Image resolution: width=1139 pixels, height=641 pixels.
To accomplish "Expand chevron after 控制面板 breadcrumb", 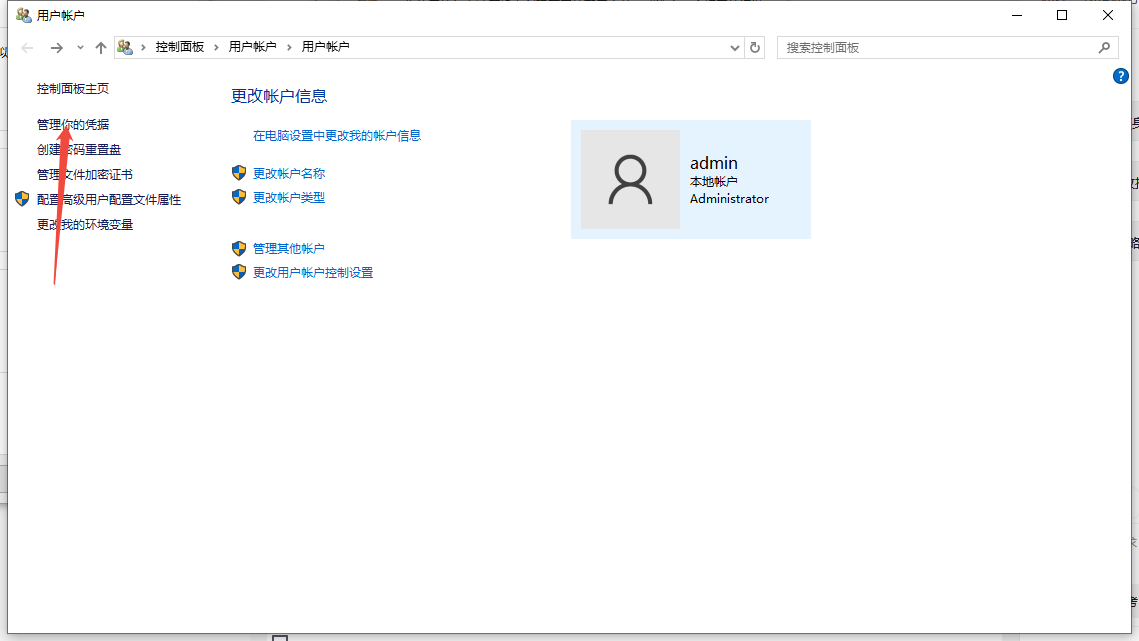I will click(x=216, y=47).
